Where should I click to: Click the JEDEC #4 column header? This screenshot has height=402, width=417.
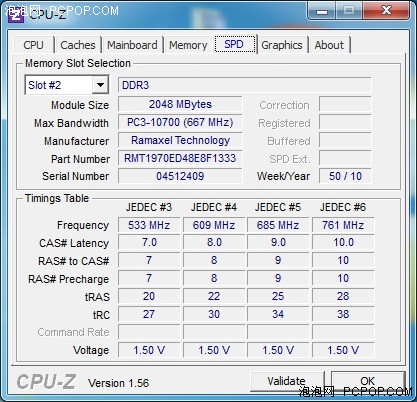pos(214,207)
